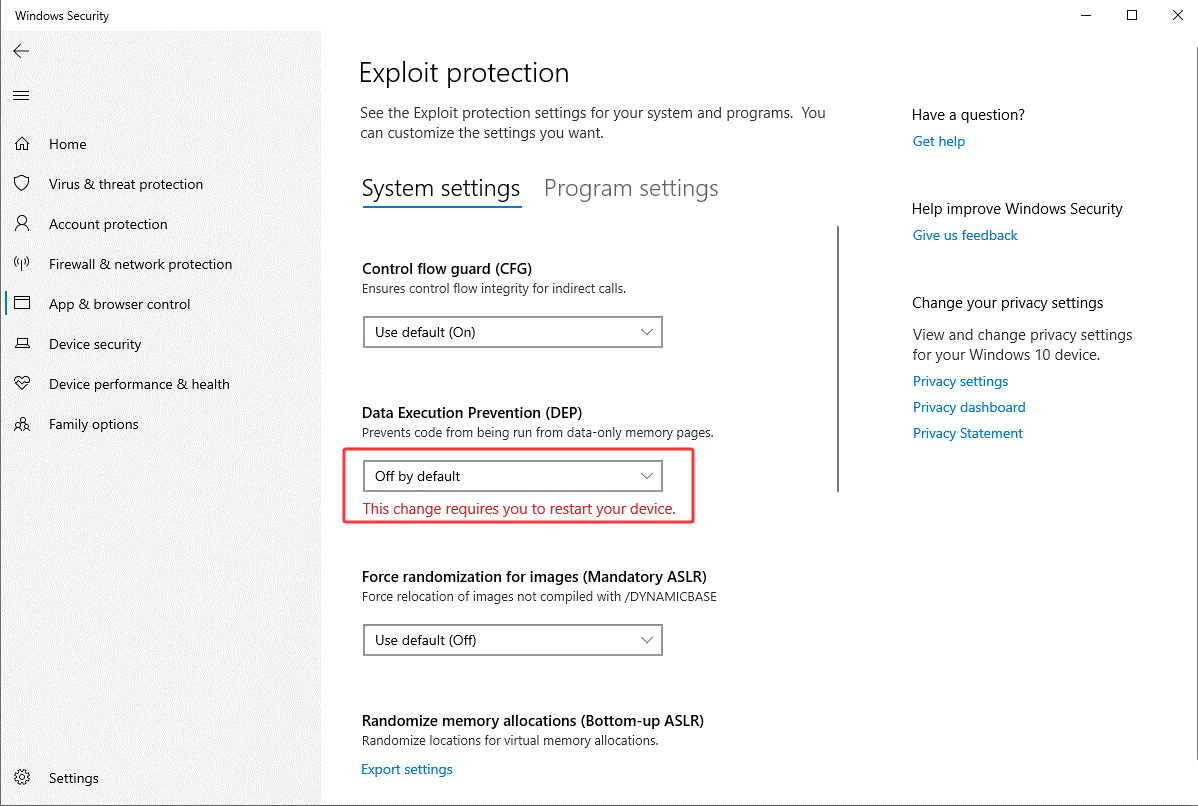Open Settings gear icon in sidebar

(22, 778)
